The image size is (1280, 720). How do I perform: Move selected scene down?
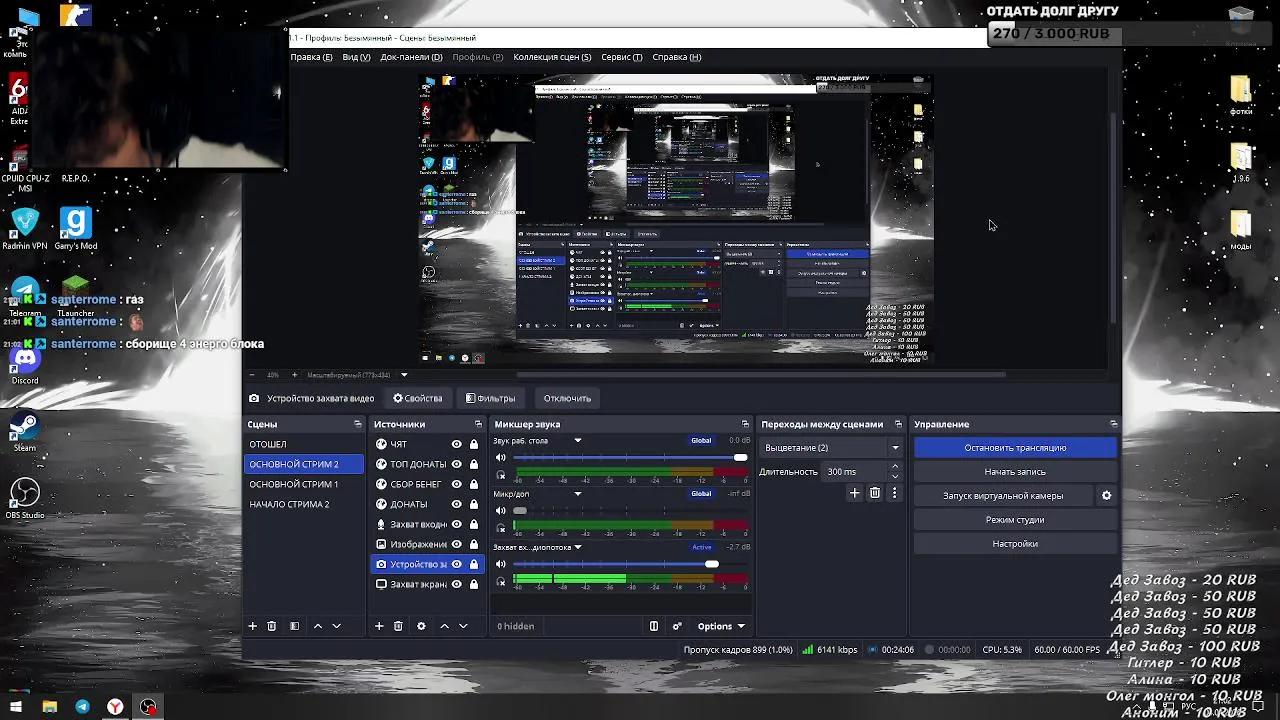(x=336, y=626)
